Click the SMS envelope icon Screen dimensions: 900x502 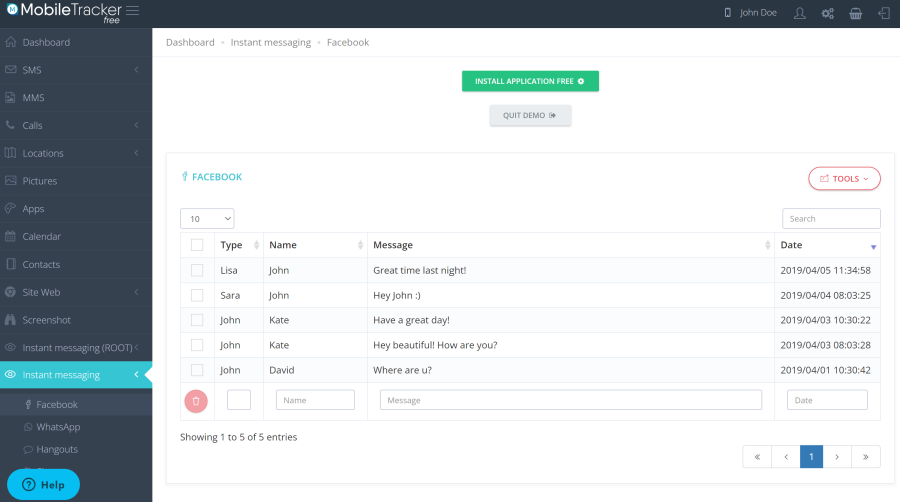pyautogui.click(x=10, y=69)
